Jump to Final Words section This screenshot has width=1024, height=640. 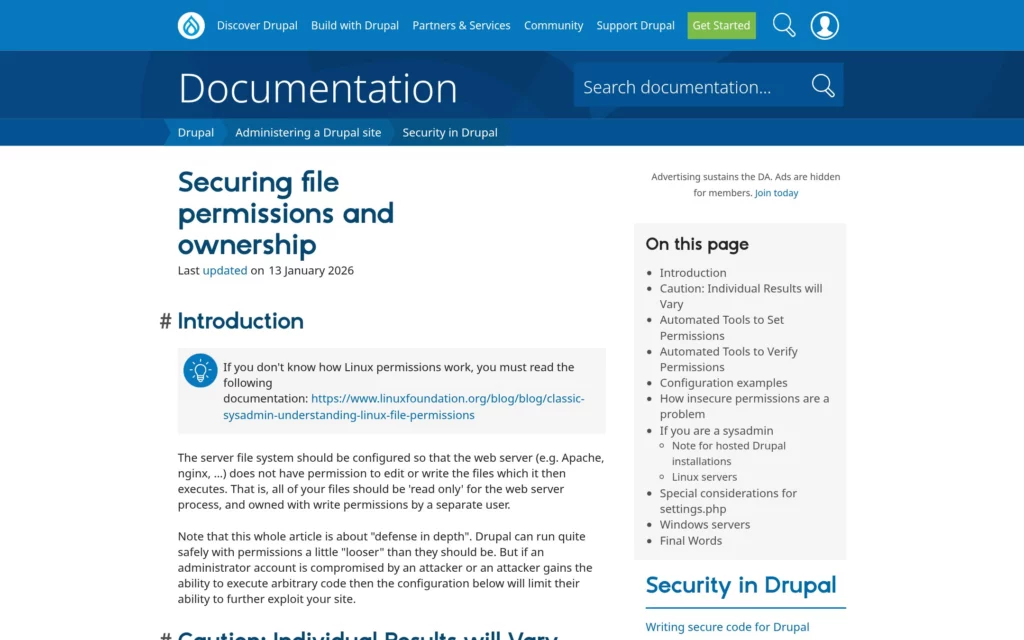690,541
